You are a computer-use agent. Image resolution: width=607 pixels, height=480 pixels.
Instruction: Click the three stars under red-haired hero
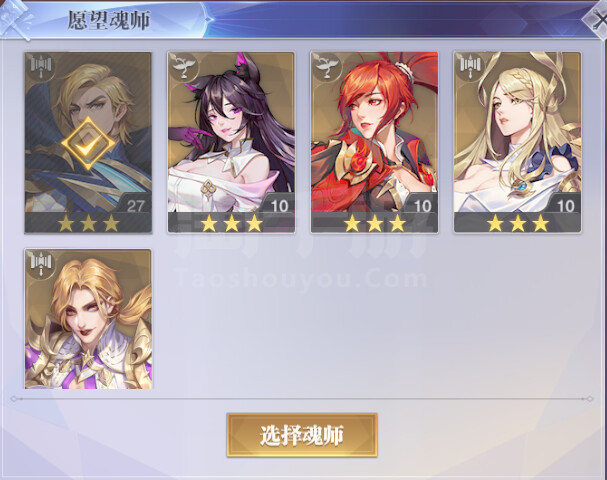pyautogui.click(x=374, y=223)
